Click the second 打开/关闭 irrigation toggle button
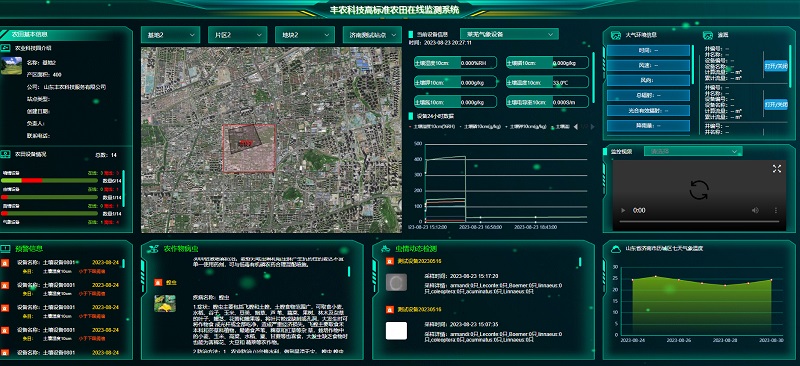 pyautogui.click(x=776, y=104)
